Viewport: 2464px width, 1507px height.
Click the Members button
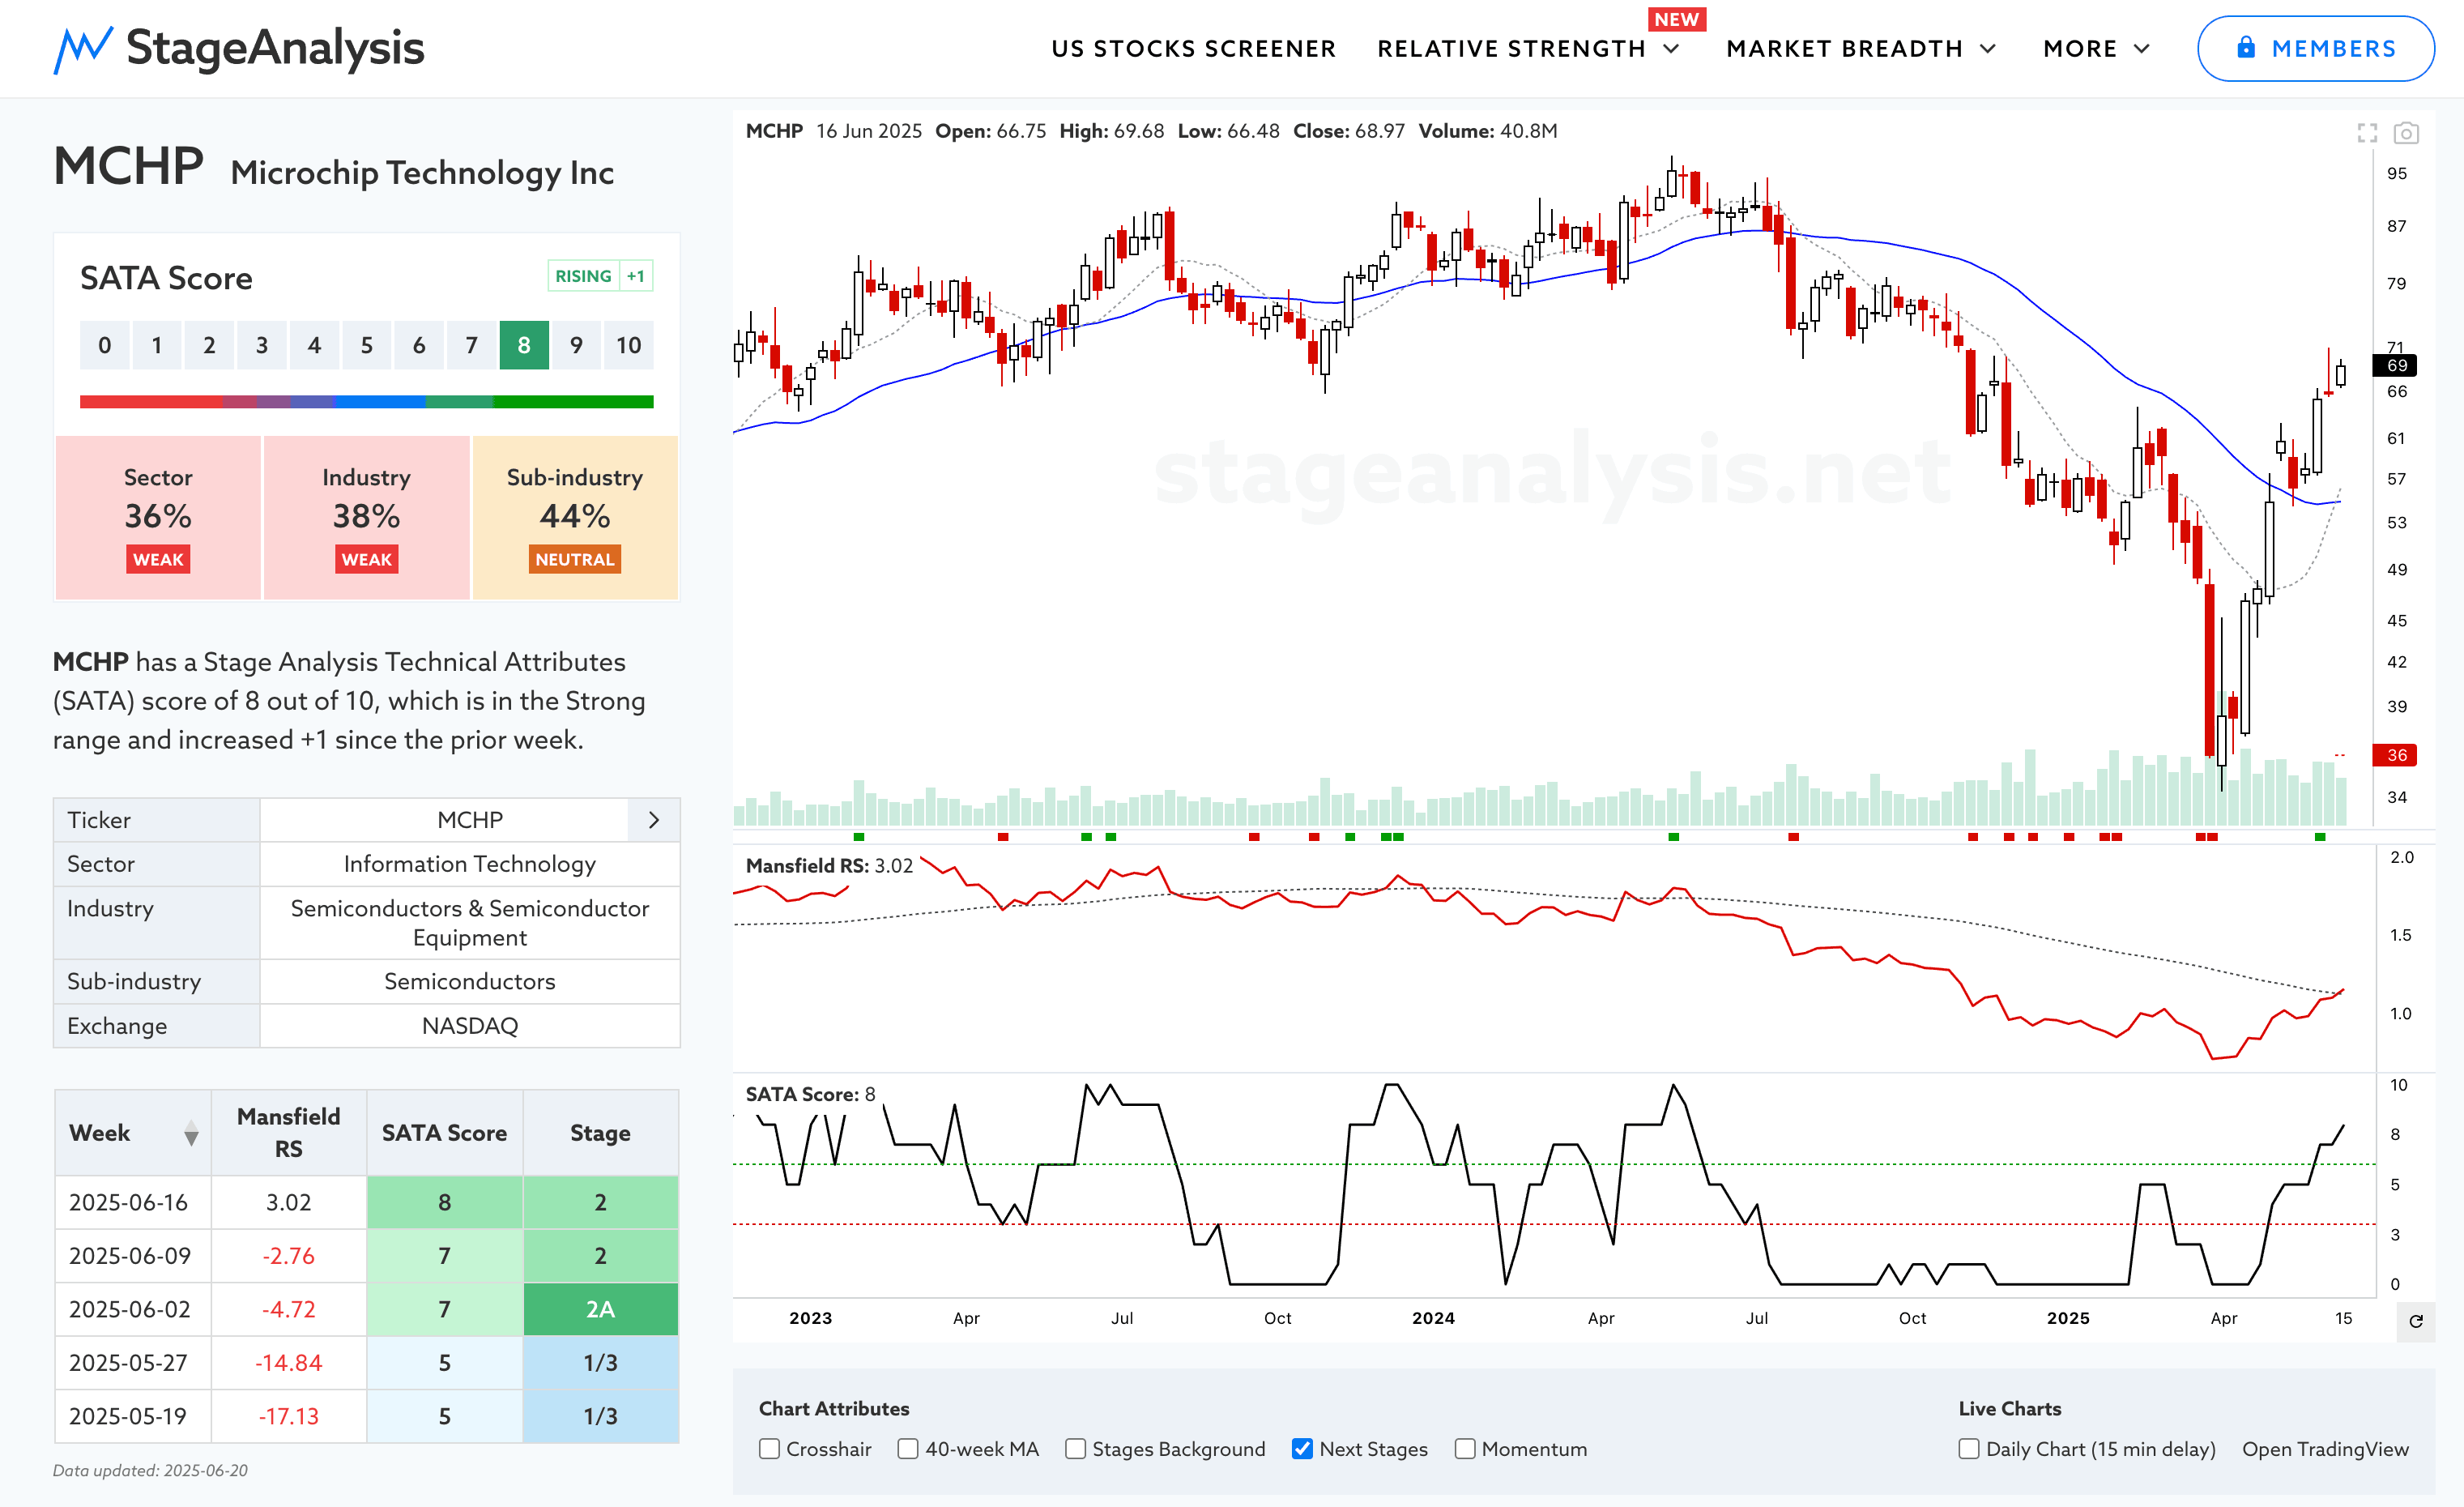pyautogui.click(x=2315, y=48)
